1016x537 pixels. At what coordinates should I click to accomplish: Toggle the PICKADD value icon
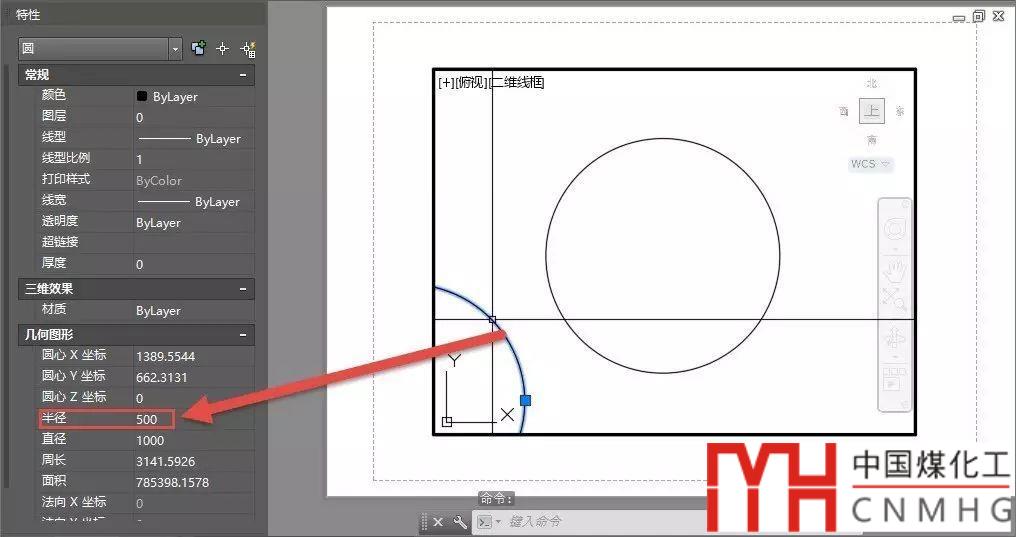coord(198,48)
